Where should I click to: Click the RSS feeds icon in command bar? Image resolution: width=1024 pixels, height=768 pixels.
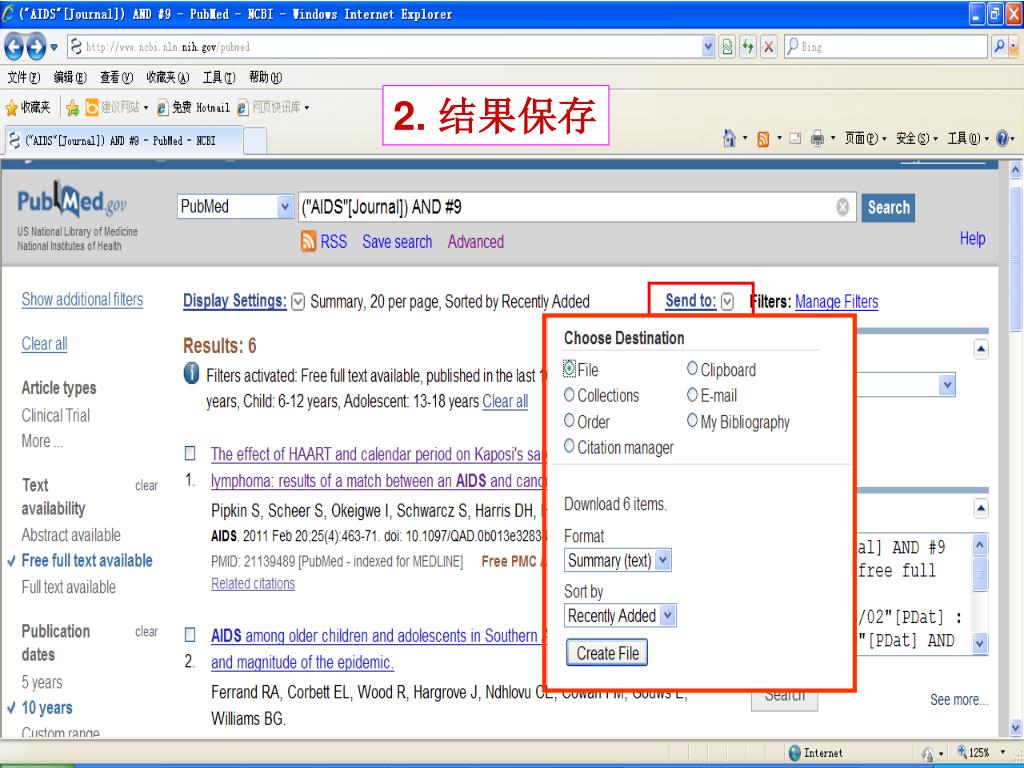pos(762,139)
